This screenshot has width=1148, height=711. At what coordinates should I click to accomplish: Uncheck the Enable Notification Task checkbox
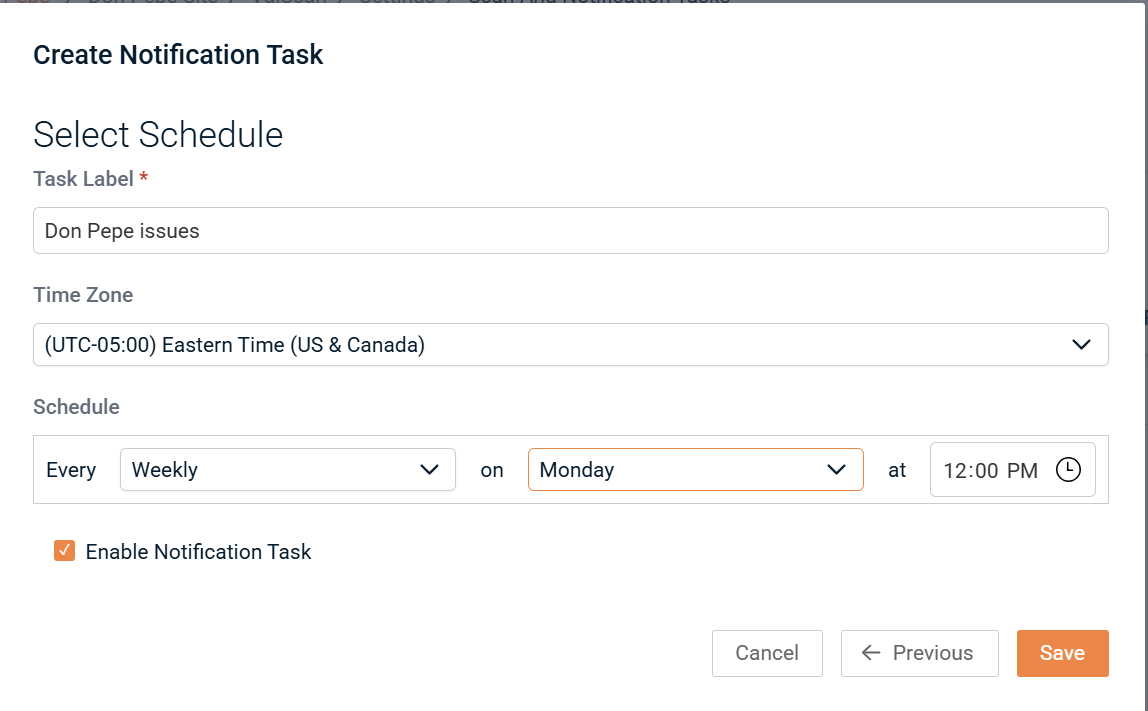65,551
